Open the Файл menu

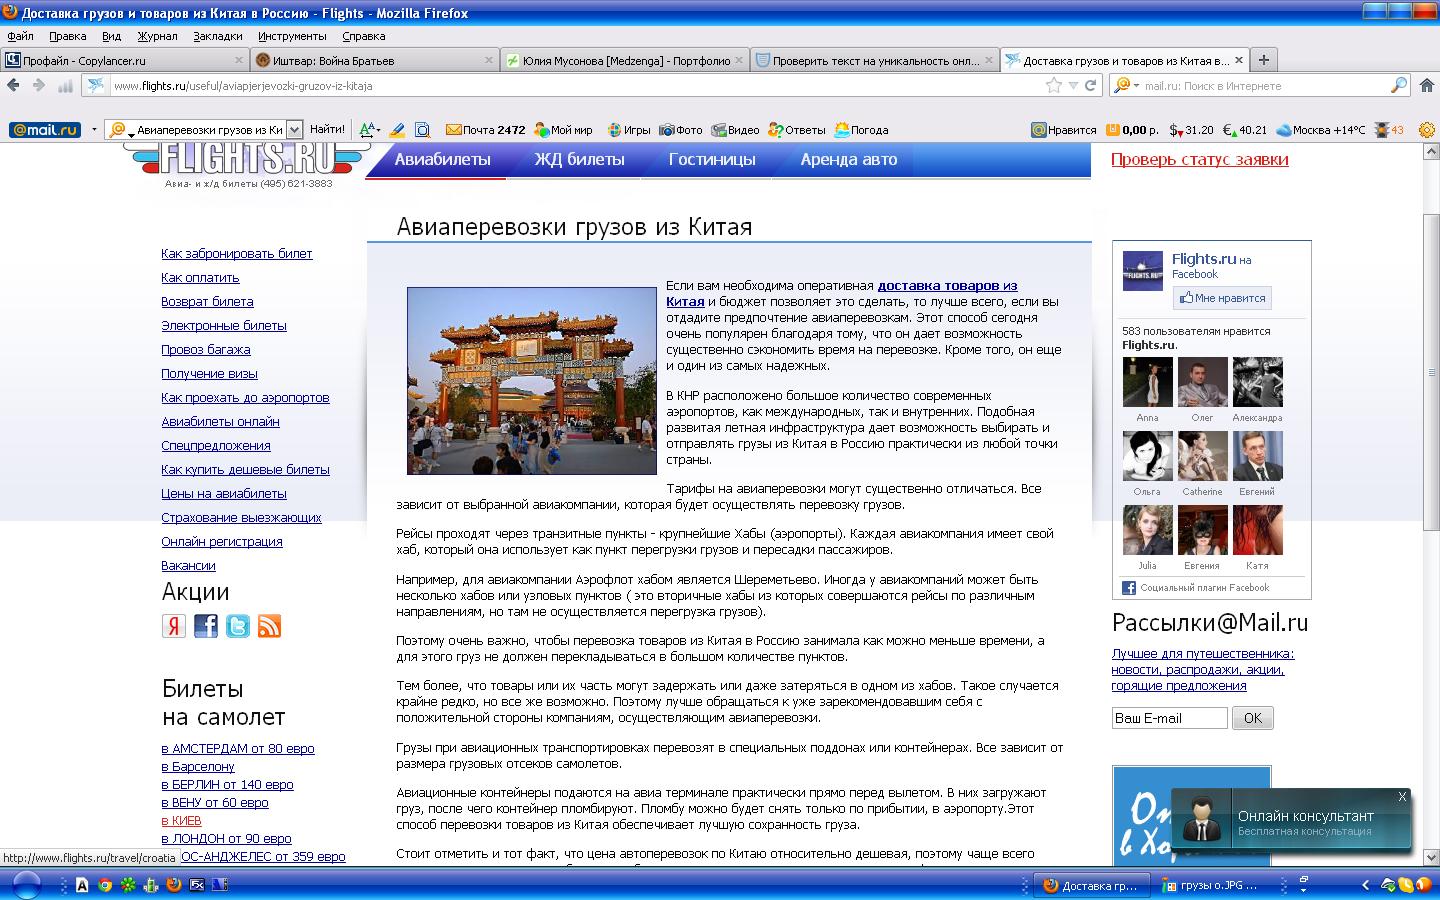pos(20,36)
